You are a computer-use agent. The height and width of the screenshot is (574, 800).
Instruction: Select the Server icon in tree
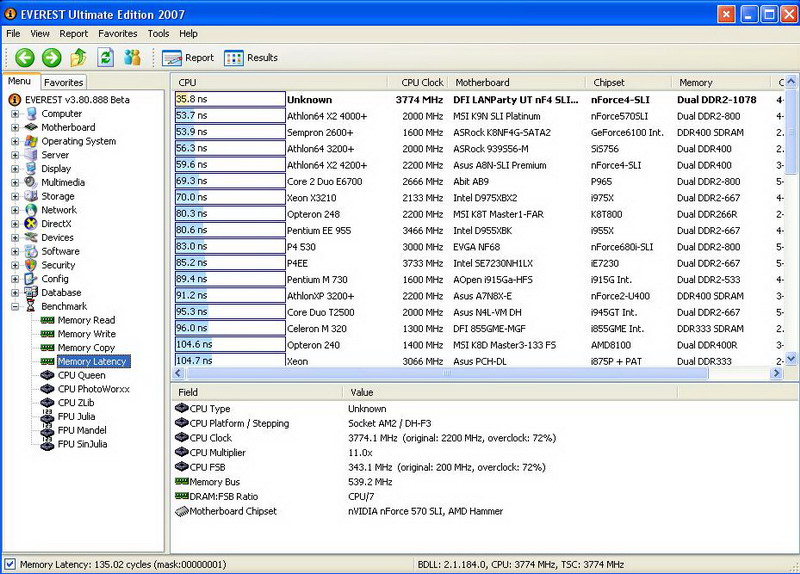pos(32,155)
